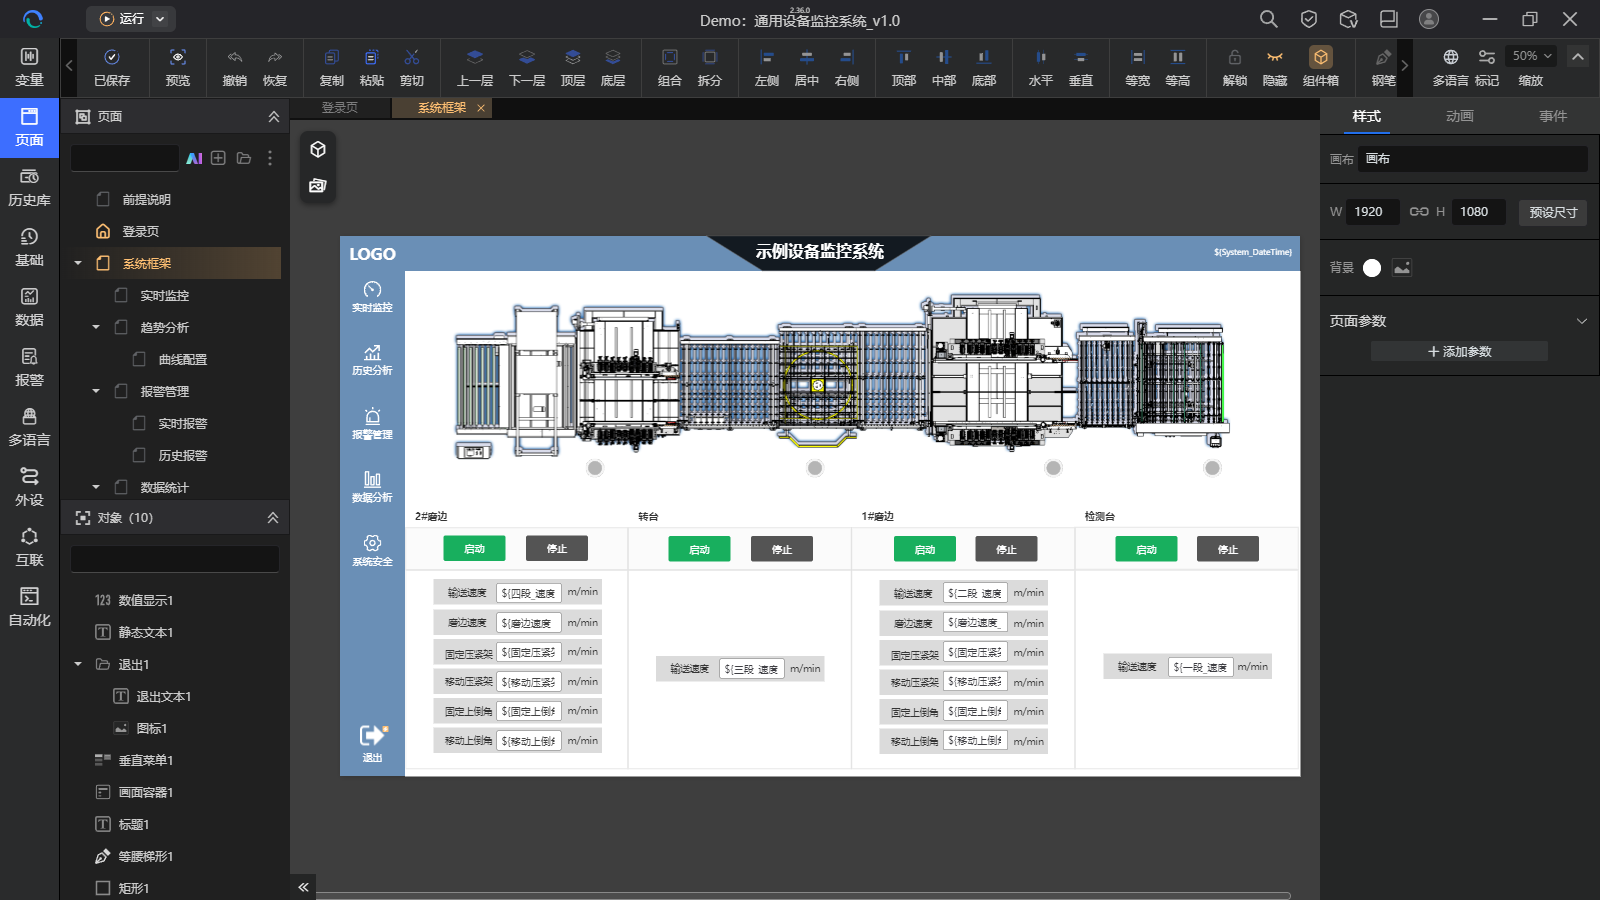Open the Alarm (报警) sidebar panel
Image resolution: width=1600 pixels, height=900 pixels.
tap(29, 367)
